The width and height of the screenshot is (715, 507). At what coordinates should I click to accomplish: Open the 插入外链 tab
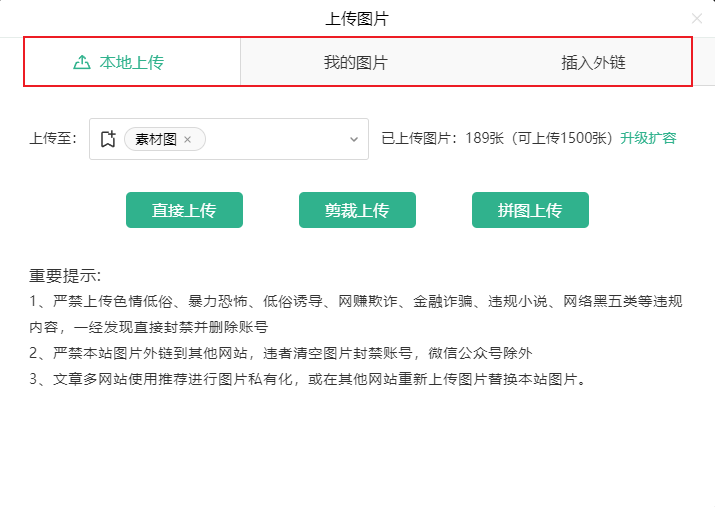pos(593,62)
